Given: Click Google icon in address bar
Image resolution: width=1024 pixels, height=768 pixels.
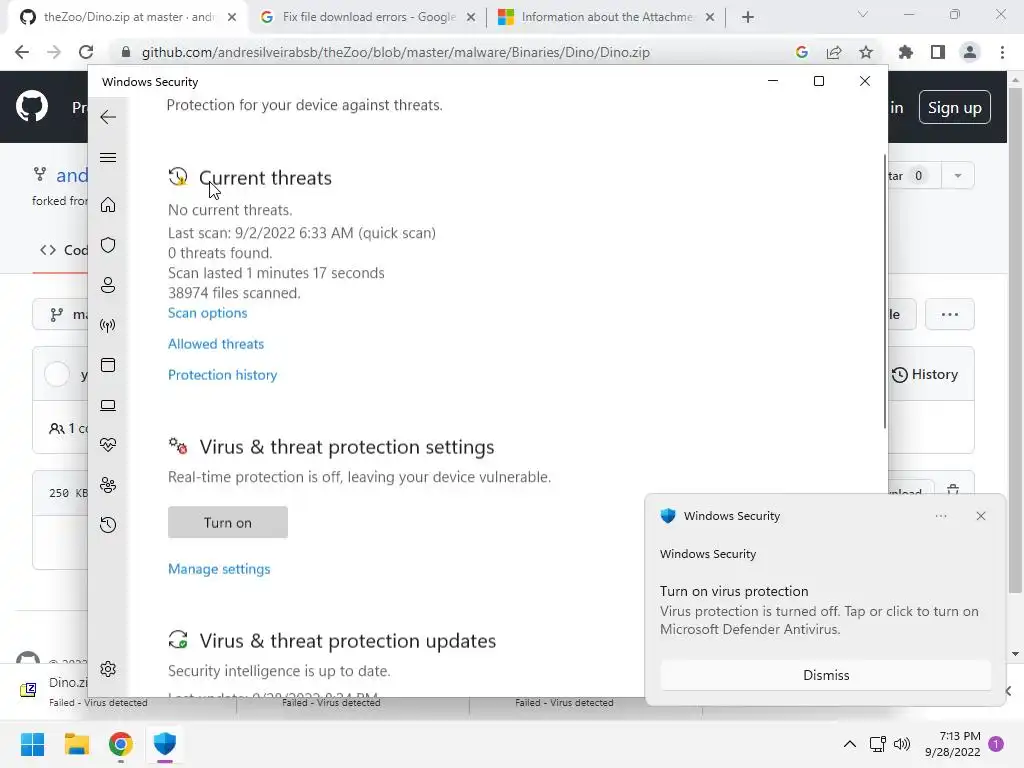Looking at the screenshot, I should click(x=801, y=52).
